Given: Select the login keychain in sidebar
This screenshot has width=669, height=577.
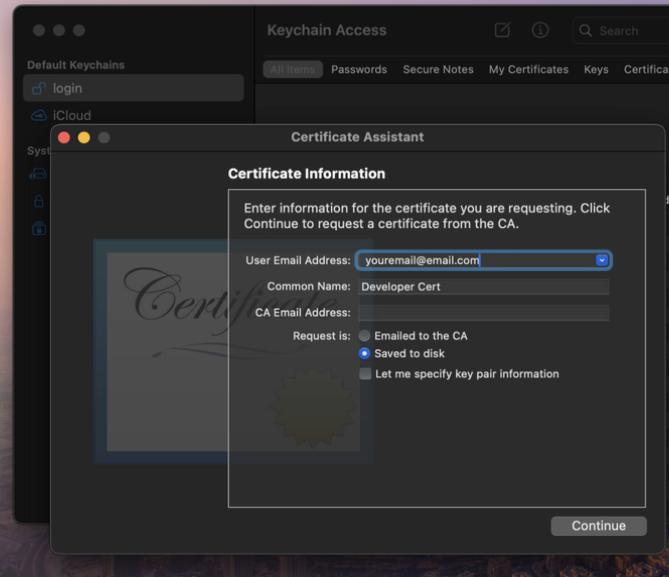Looking at the screenshot, I should coord(133,88).
